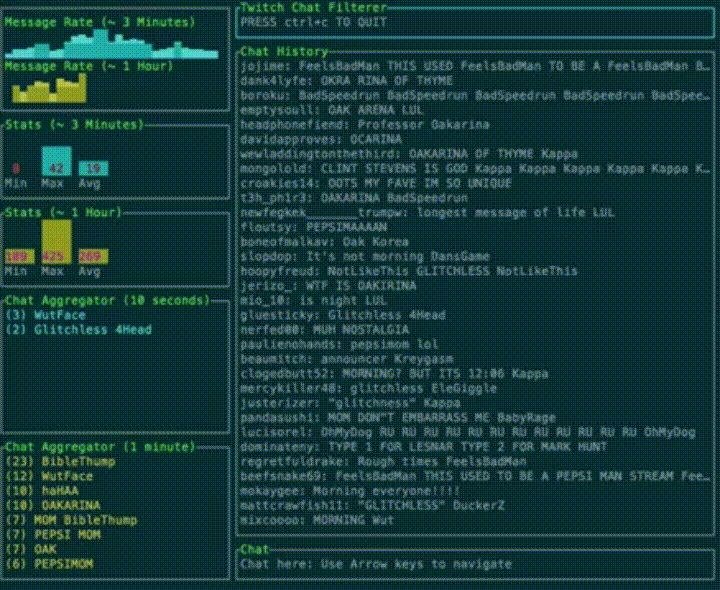Click nerfed00's 'MUM NOSTALGIA' message
Image resolution: width=720 pixels, height=590 pixels.
tap(325, 330)
